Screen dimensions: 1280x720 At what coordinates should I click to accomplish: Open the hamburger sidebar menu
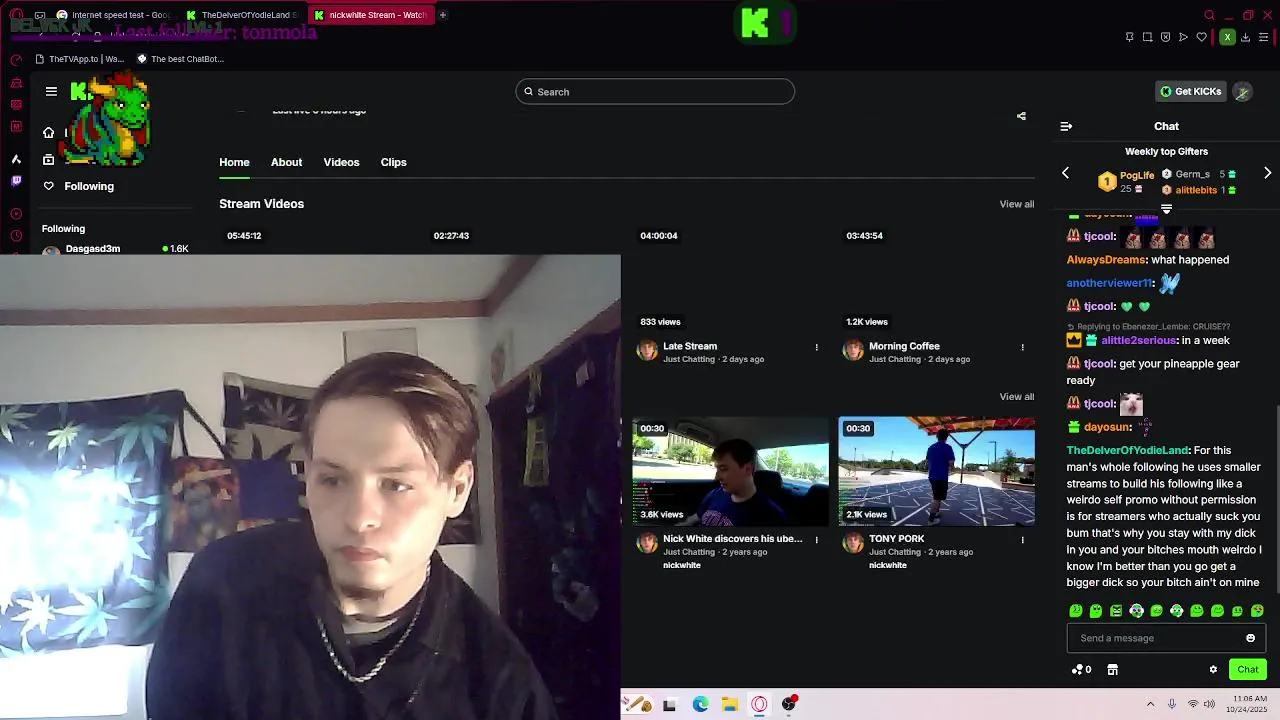point(51,92)
